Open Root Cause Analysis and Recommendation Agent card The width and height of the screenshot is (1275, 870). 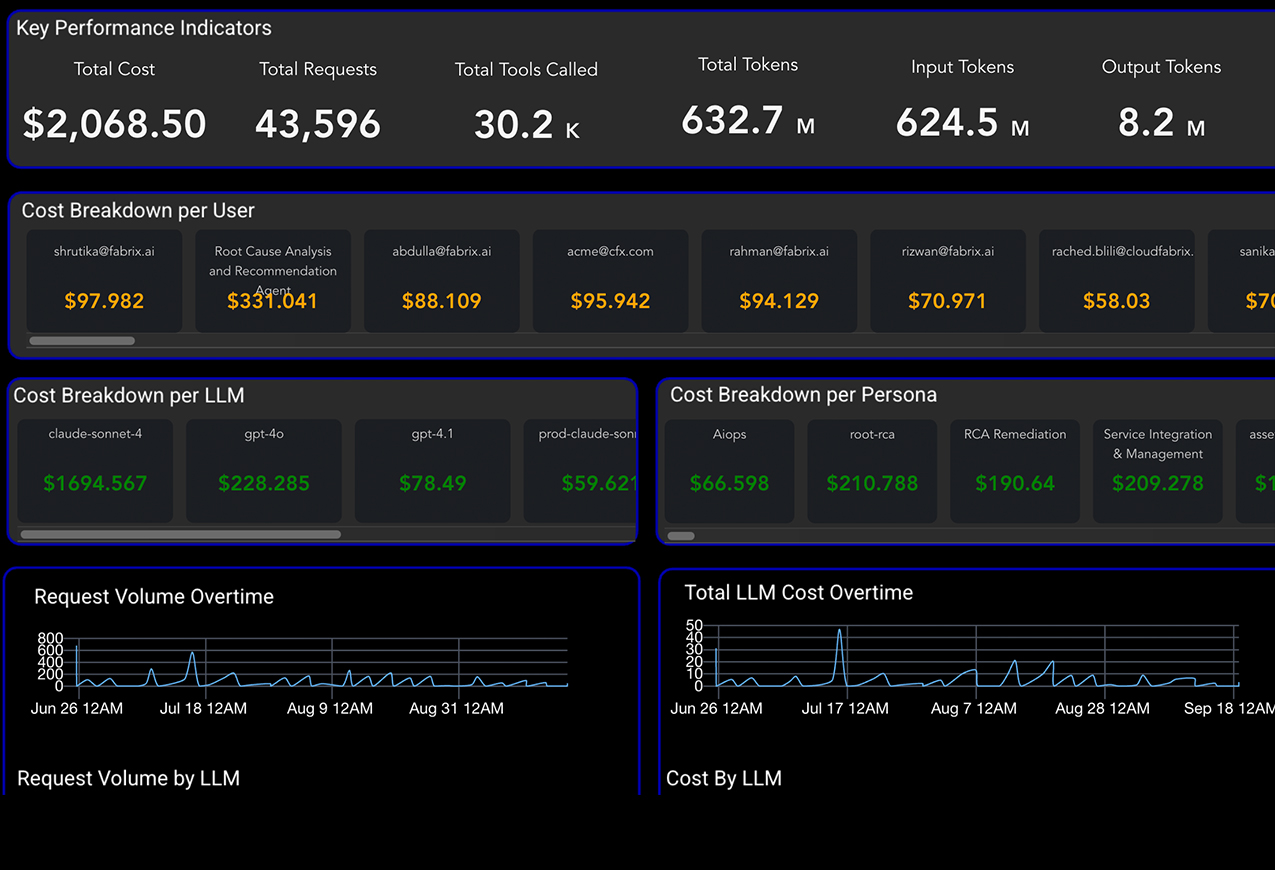point(273,281)
